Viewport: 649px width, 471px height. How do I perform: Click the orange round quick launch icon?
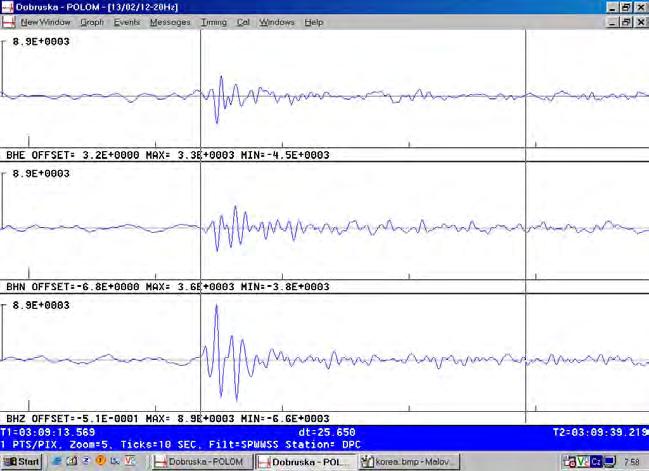pos(101,460)
